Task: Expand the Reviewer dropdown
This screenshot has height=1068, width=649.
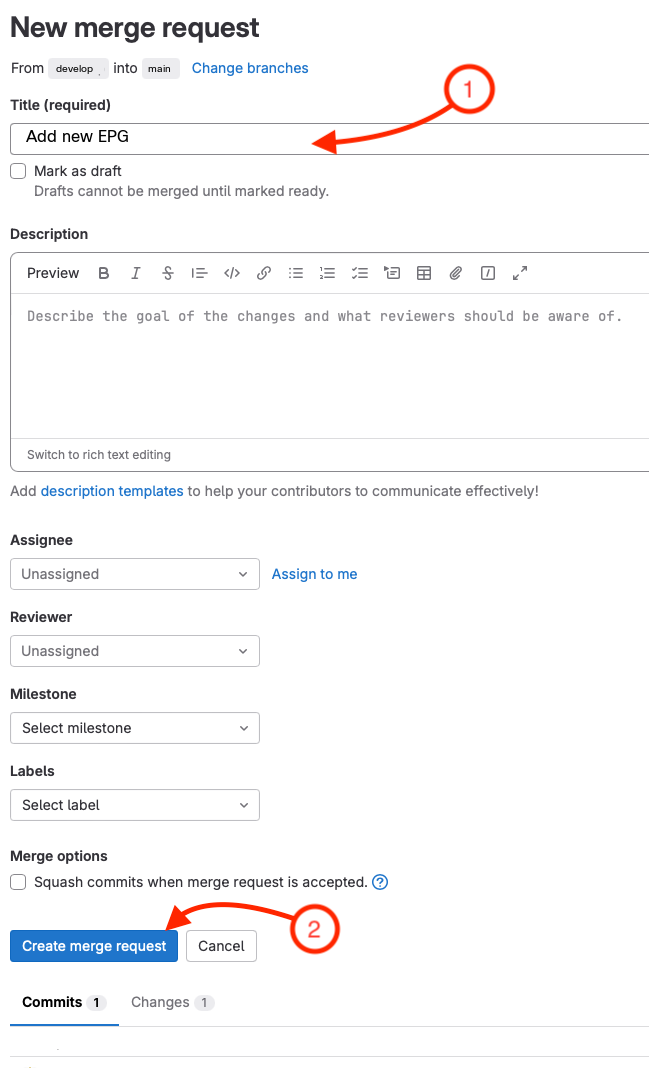Action: [134, 651]
